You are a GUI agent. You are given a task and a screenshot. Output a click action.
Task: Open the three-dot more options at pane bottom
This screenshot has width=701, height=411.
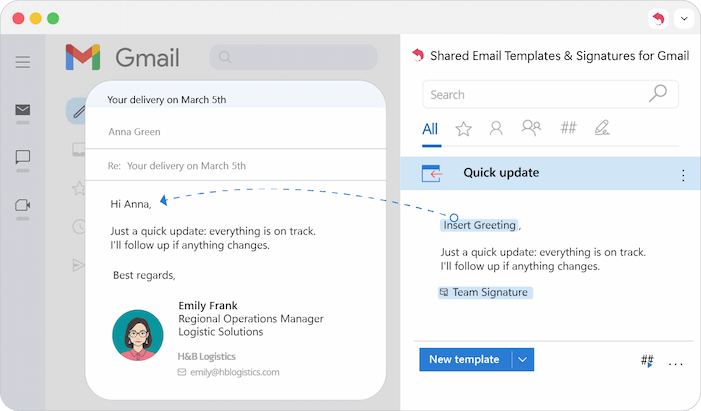coord(676,364)
